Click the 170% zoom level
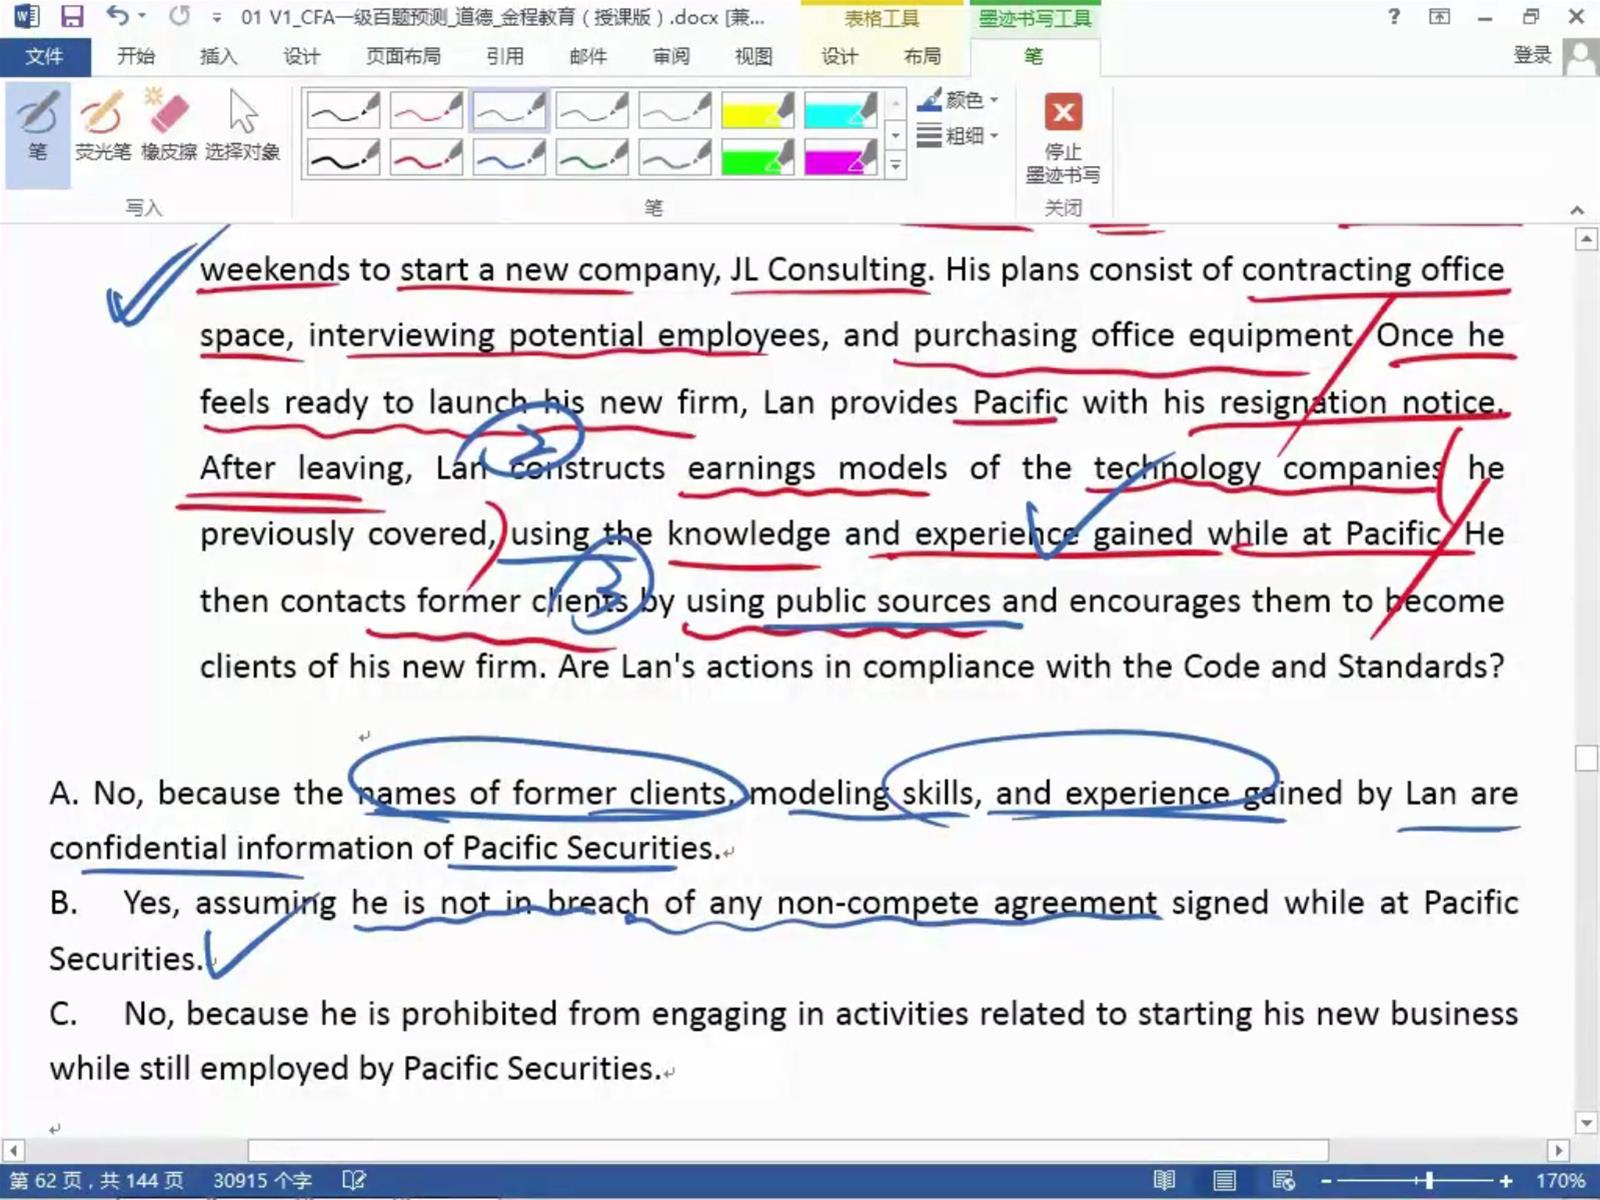The image size is (1600, 1200). click(1560, 1181)
